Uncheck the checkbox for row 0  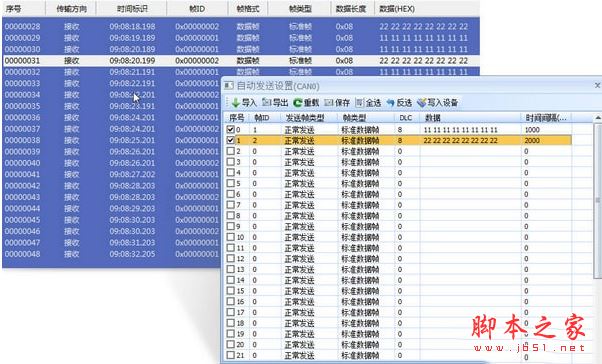230,129
